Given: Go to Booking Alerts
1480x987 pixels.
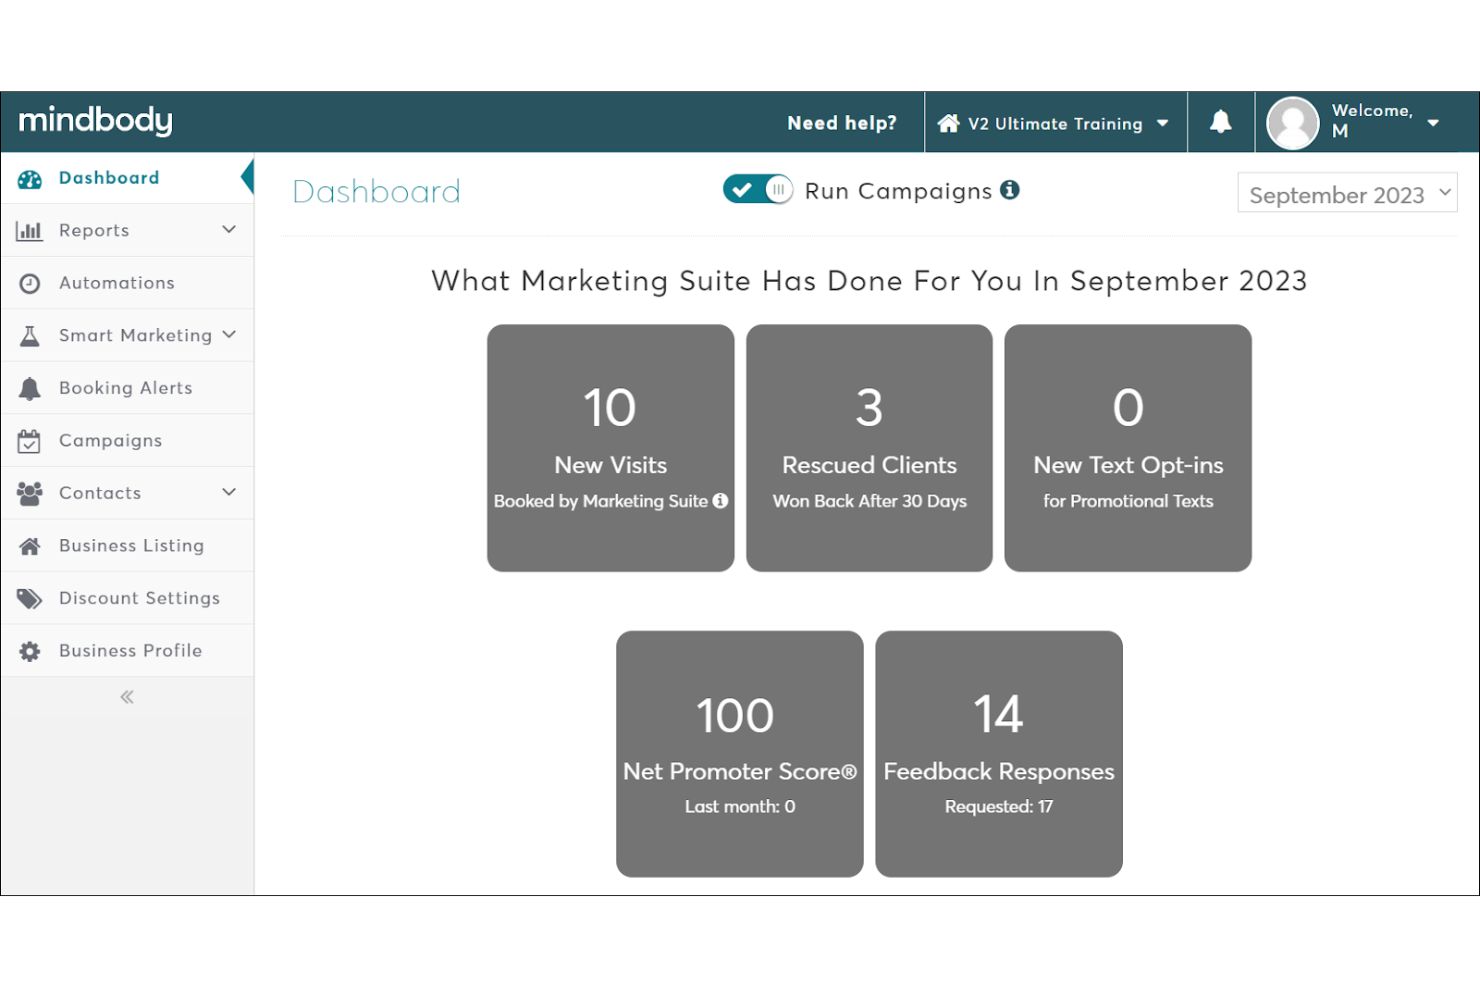Looking at the screenshot, I should [x=127, y=388].
